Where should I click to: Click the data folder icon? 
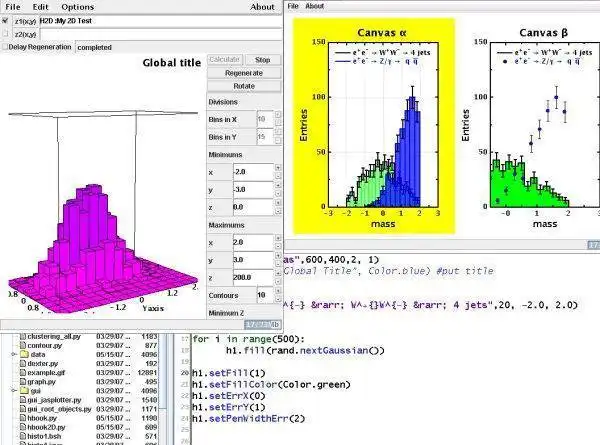pos(24,354)
